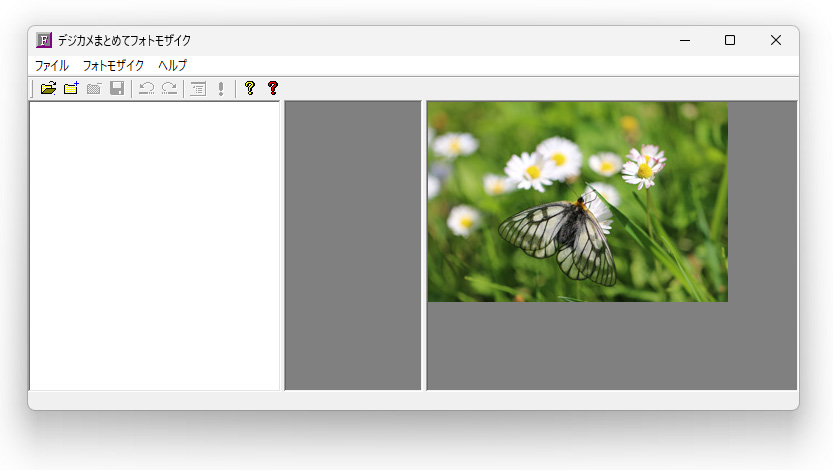833x470 pixels.
Task: Click the empty white file list pane
Action: click(155, 246)
